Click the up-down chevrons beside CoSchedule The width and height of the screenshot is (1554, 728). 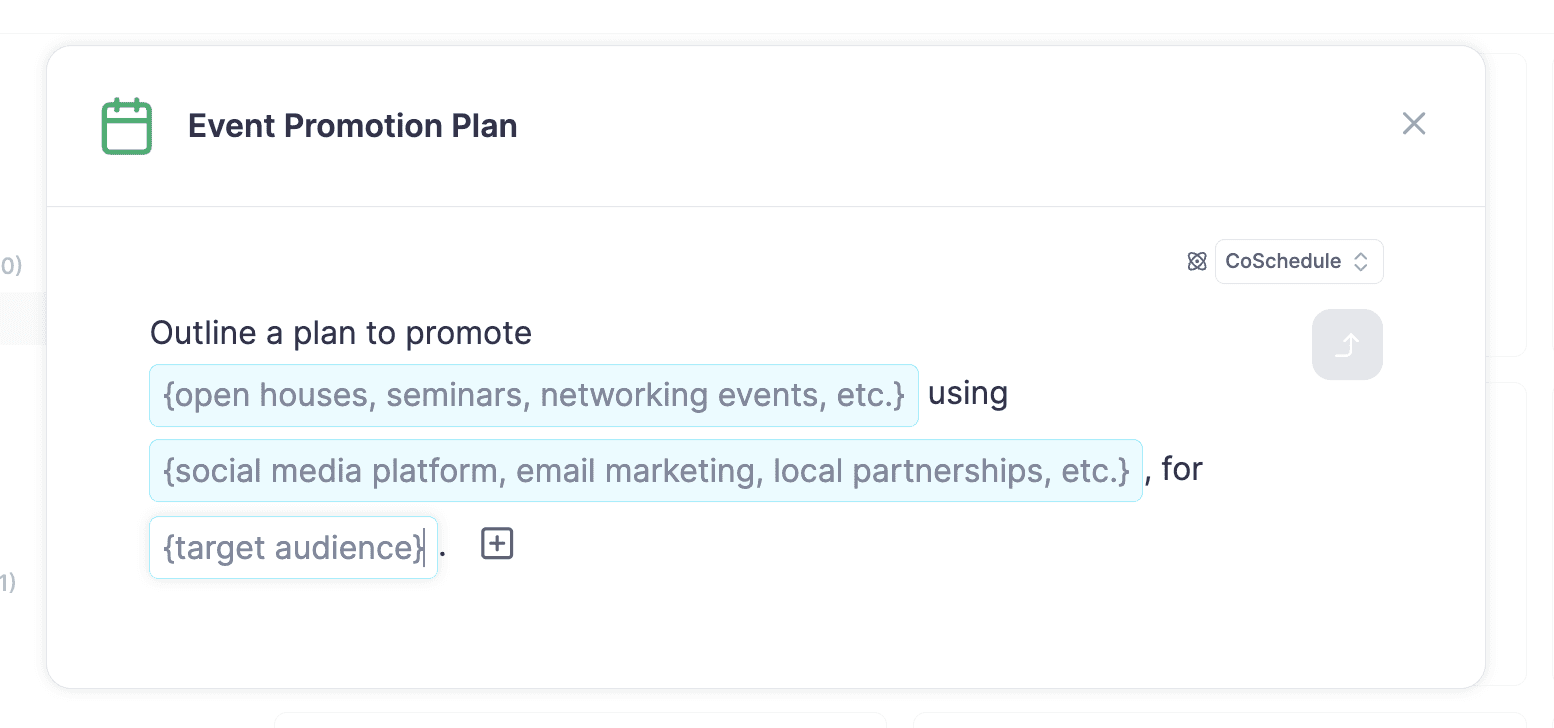coord(1360,262)
